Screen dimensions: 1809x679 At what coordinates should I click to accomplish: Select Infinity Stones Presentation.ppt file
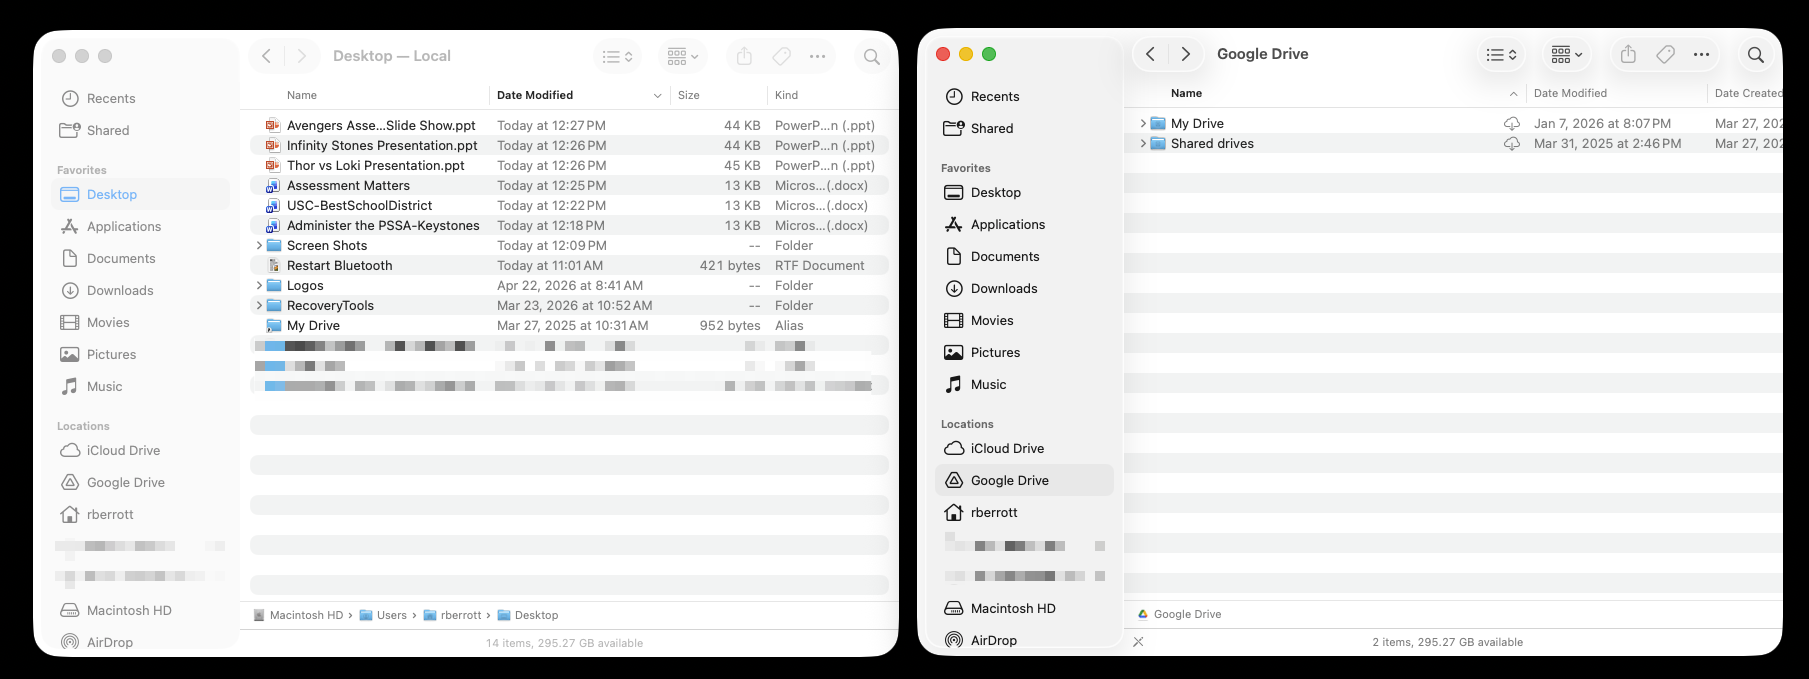569,145
